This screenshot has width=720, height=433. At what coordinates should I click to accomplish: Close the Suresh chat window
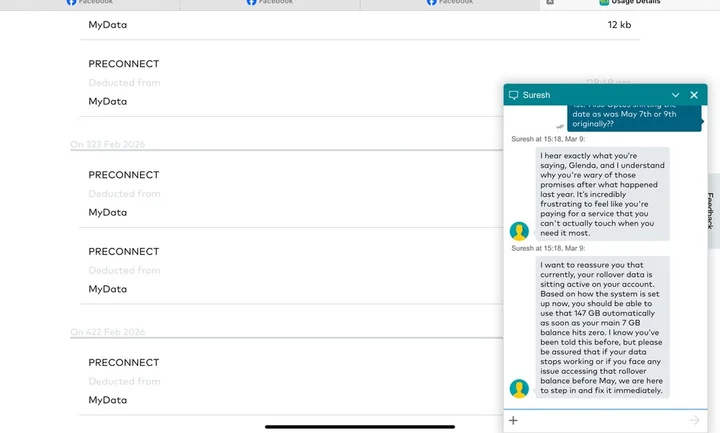pos(694,95)
